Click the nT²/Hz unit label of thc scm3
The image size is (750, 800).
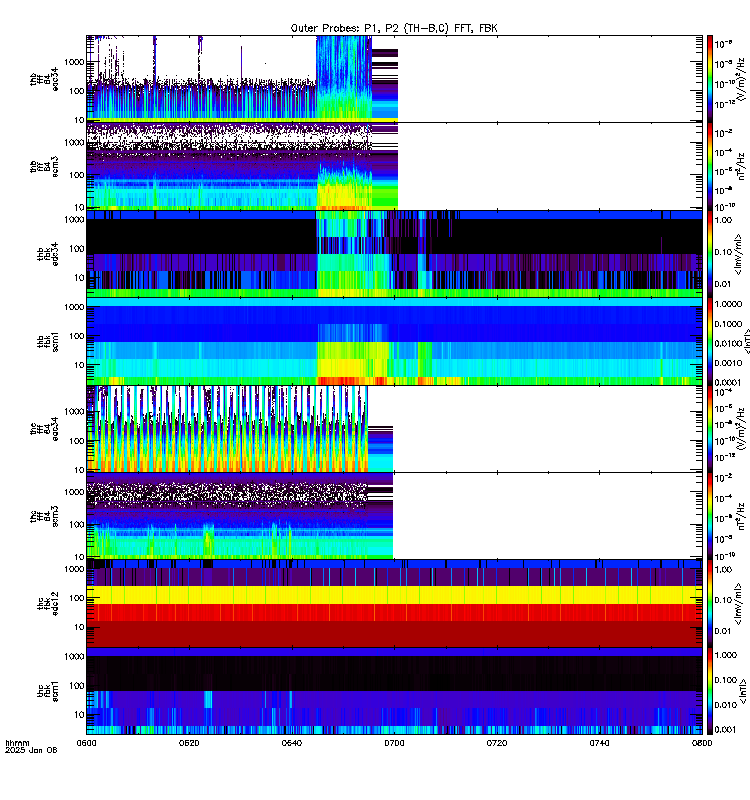click(742, 516)
